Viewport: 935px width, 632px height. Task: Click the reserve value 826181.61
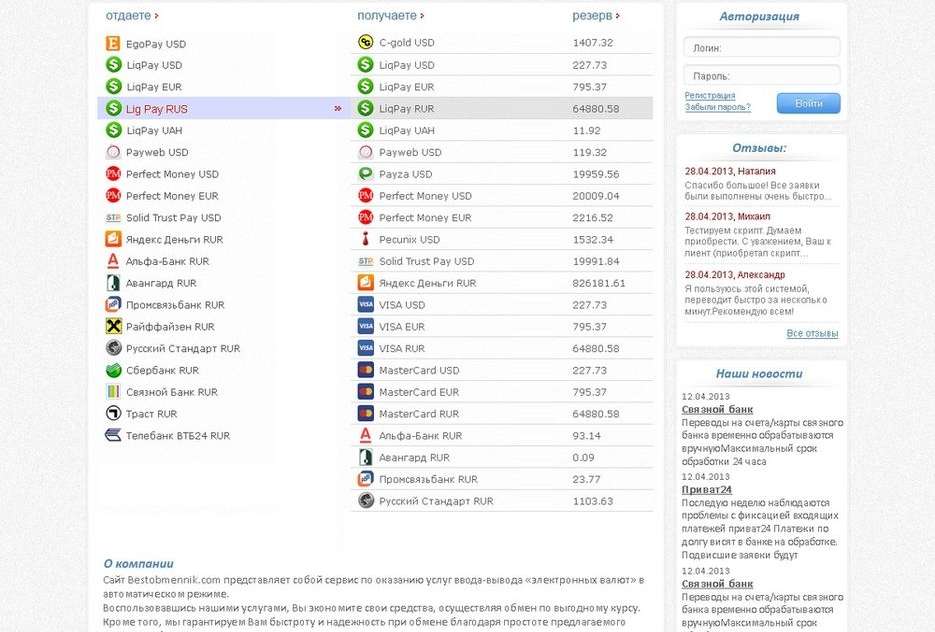tap(599, 283)
